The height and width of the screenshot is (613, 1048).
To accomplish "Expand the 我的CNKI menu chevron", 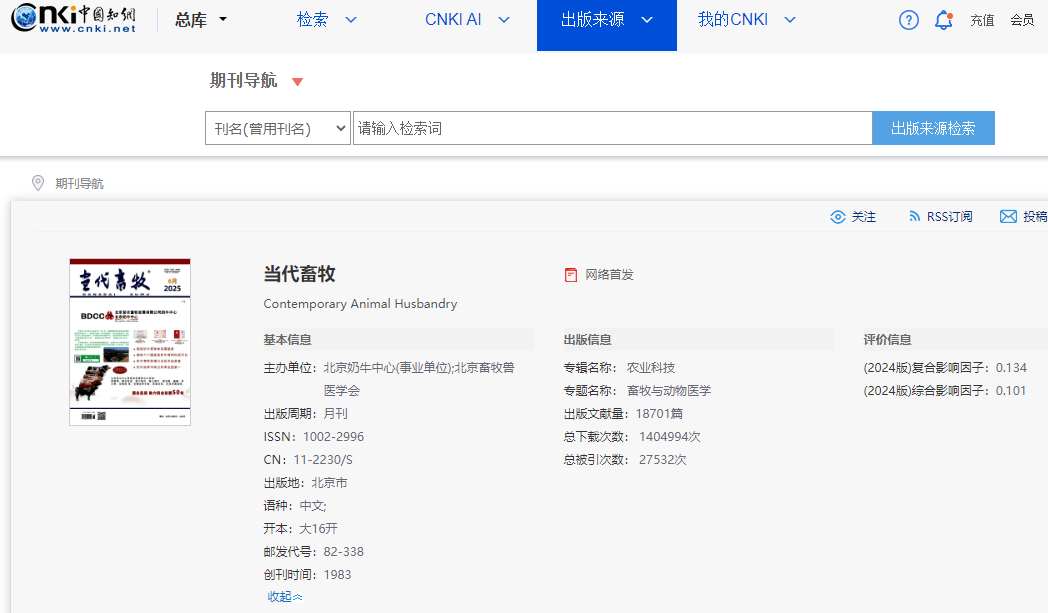I will click(790, 20).
